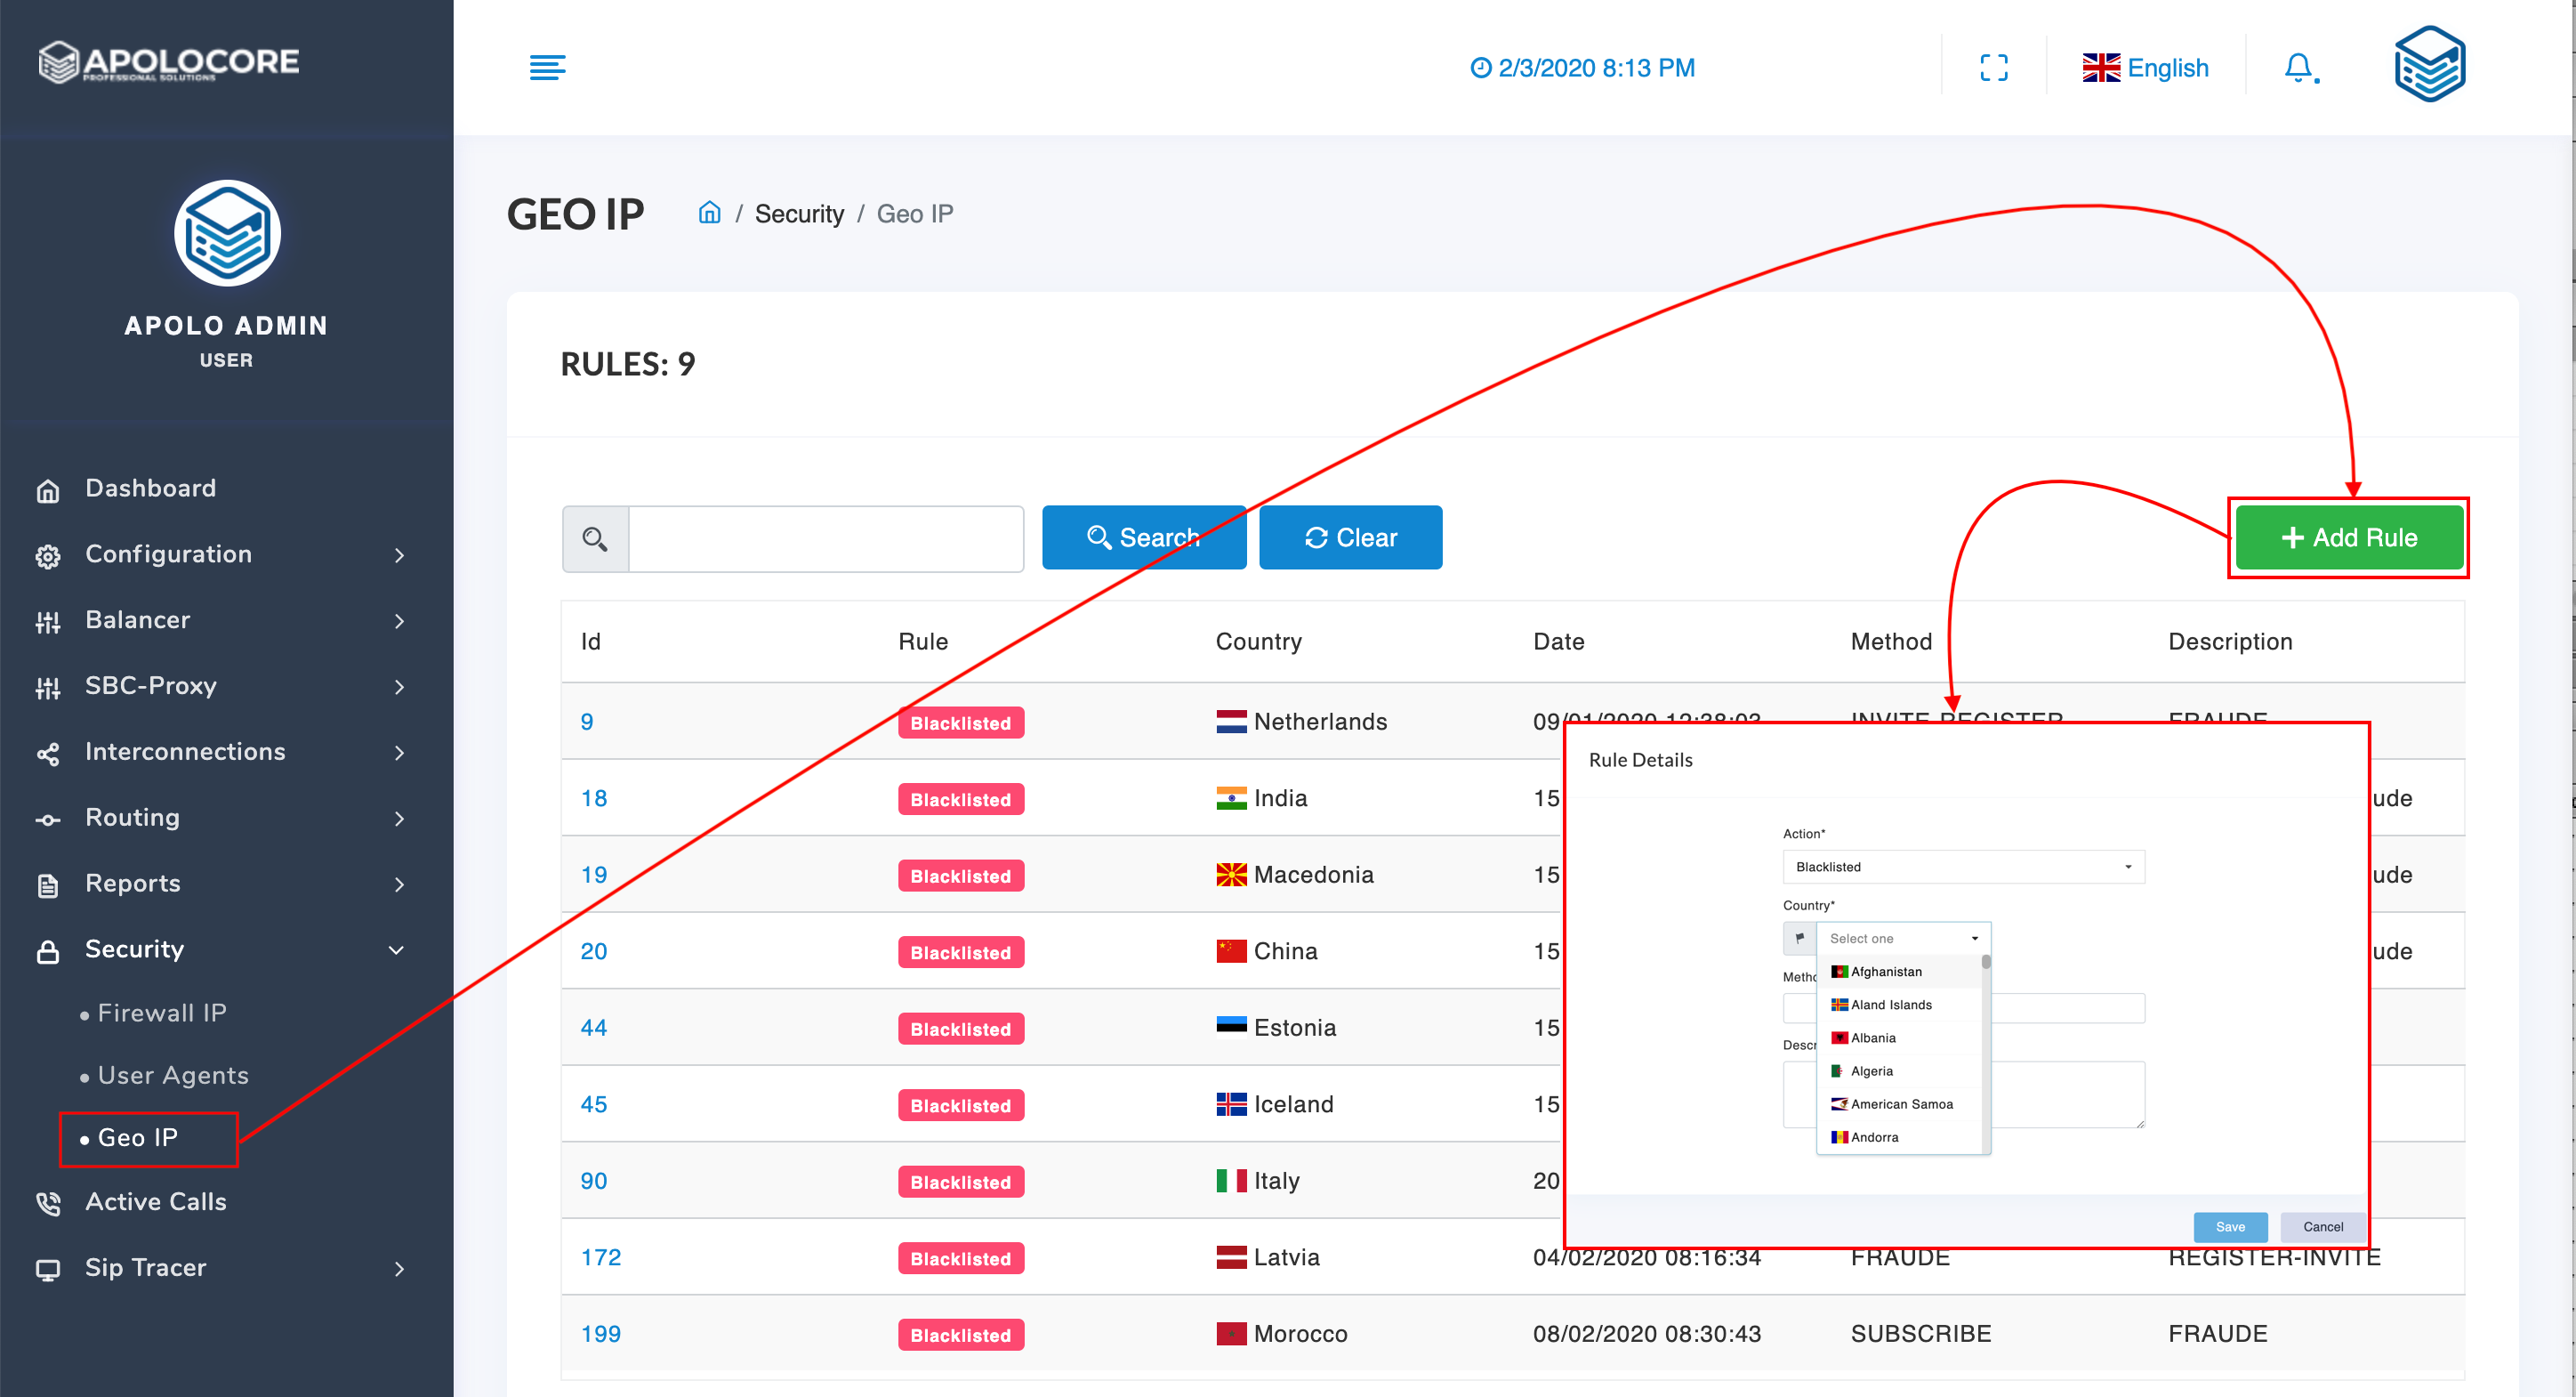Click the home icon in breadcrumb
Image resolution: width=2576 pixels, height=1397 pixels.
pyautogui.click(x=709, y=213)
